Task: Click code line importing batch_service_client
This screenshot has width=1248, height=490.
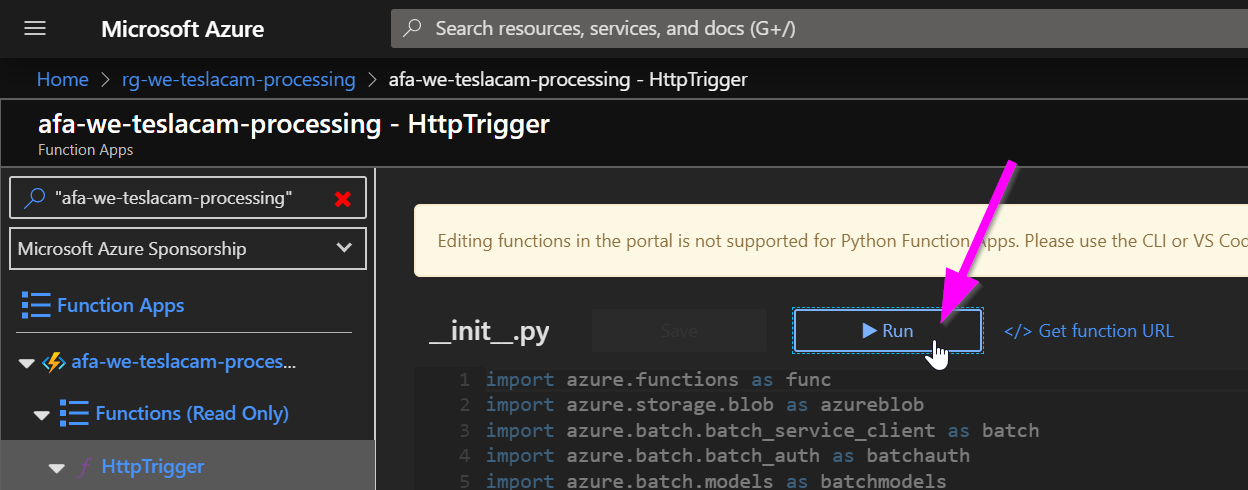Action: tap(762, 431)
